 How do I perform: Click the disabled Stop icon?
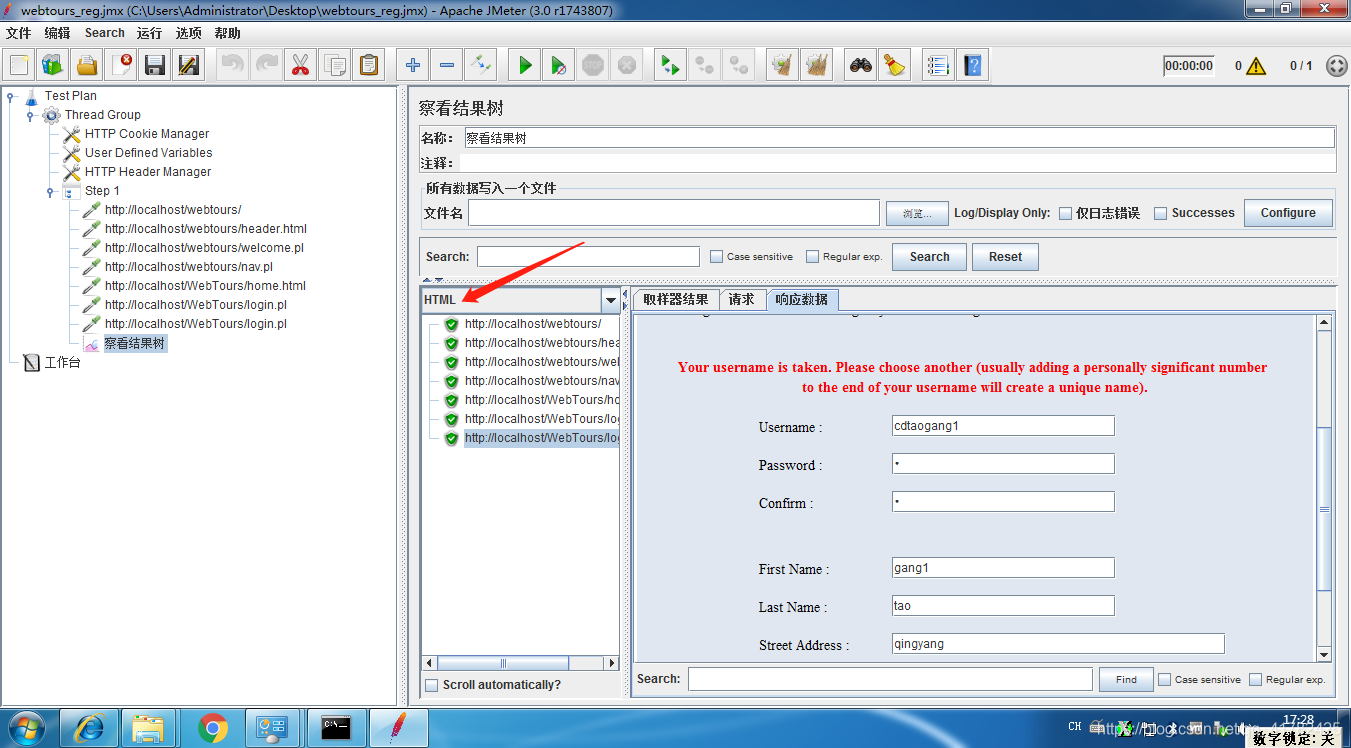click(x=593, y=66)
